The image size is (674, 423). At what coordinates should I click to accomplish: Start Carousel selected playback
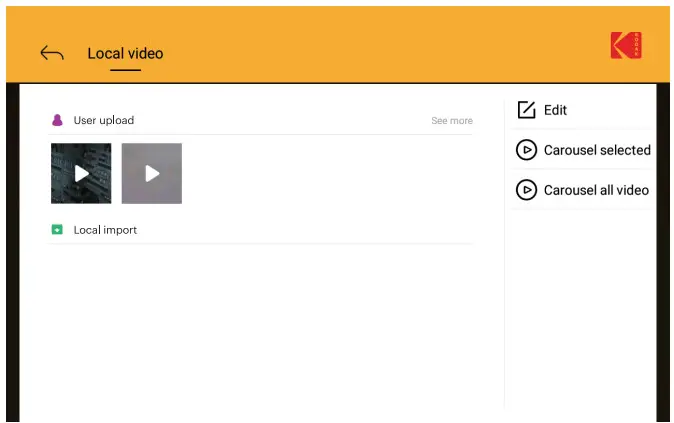coord(597,150)
